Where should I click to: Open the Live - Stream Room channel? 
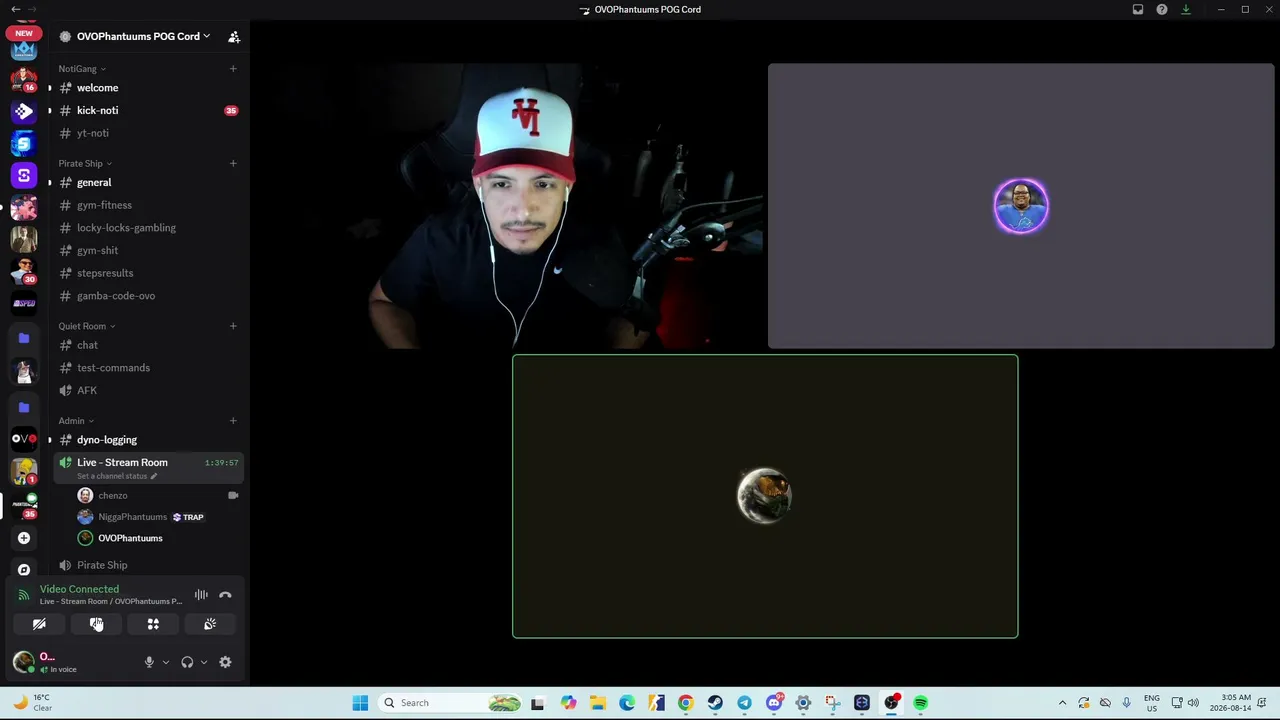pyautogui.click(x=148, y=467)
